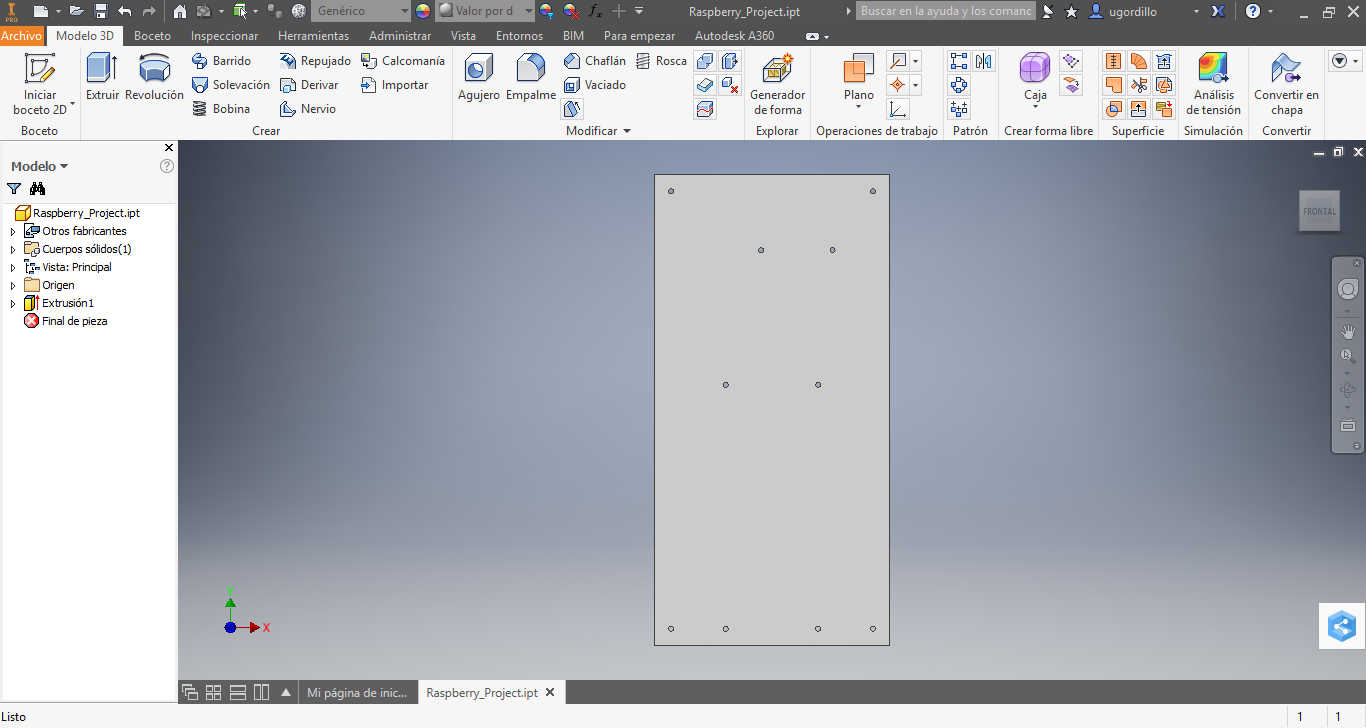Launch Análisis de tensión simulation
The height and width of the screenshot is (728, 1366).
[1213, 84]
